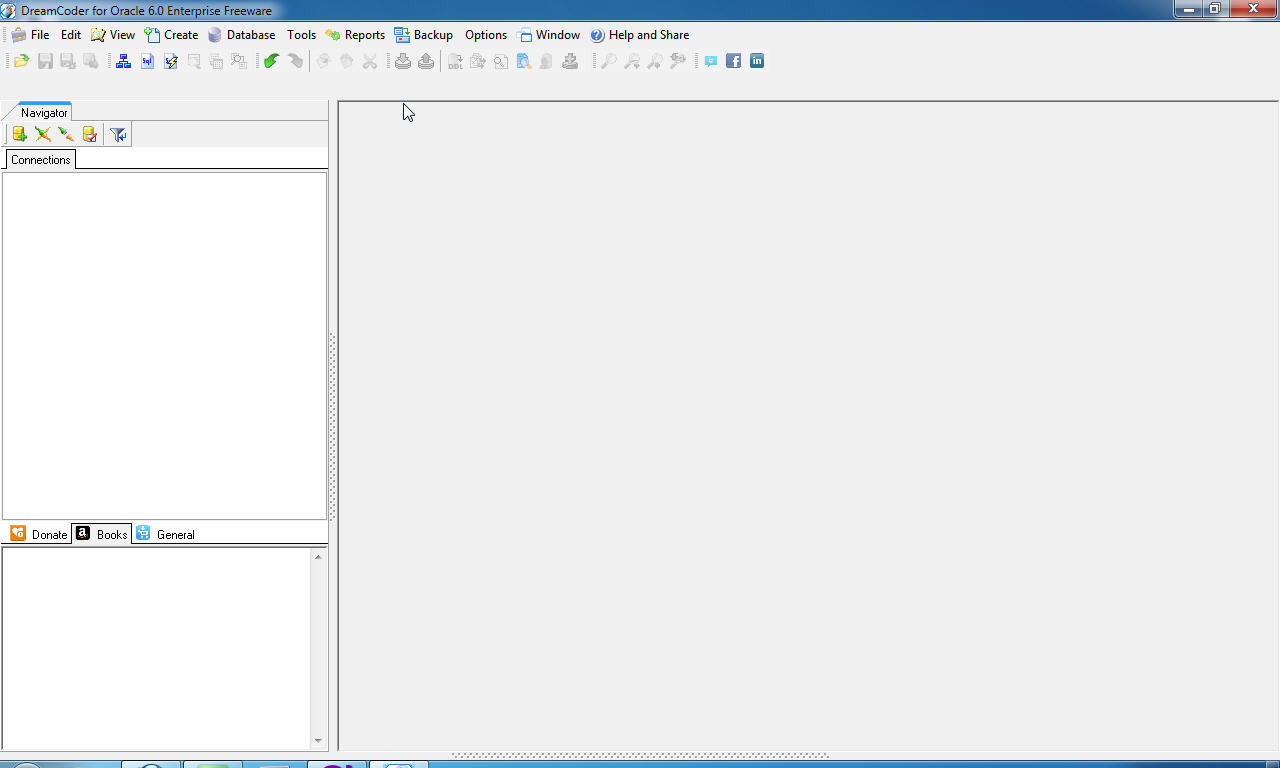The image size is (1280, 768).
Task: Click the grayed-out save floppy icon
Action: click(45, 61)
